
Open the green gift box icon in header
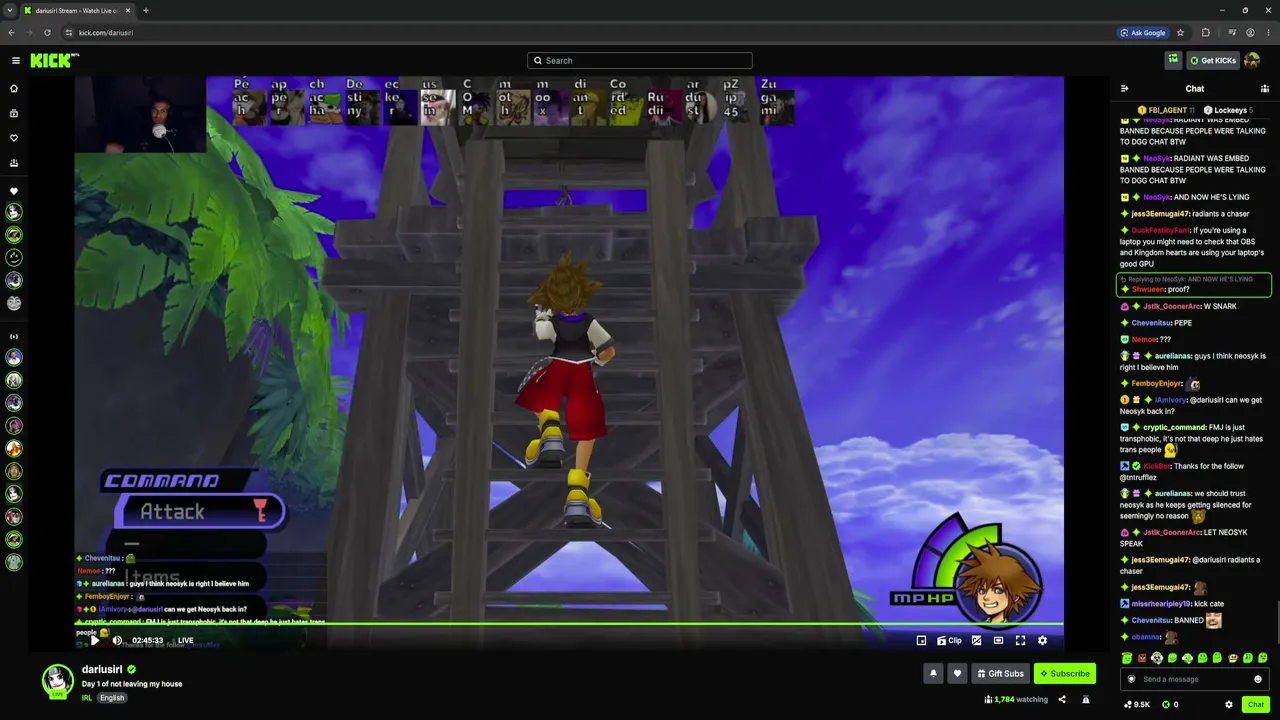tap(1173, 60)
